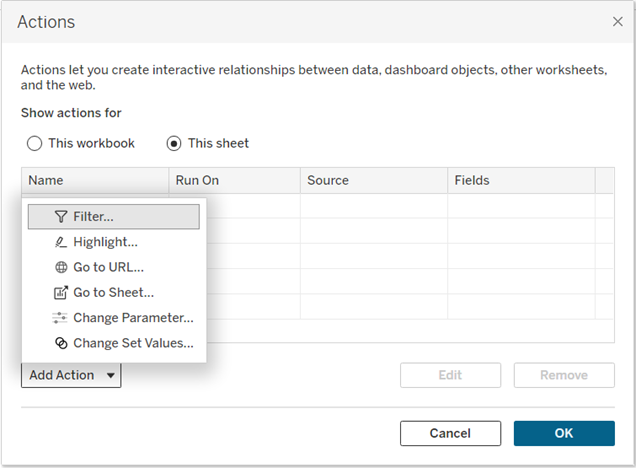The width and height of the screenshot is (636, 468).
Task: Click the Go to Sheet chart icon
Action: pyautogui.click(x=61, y=292)
